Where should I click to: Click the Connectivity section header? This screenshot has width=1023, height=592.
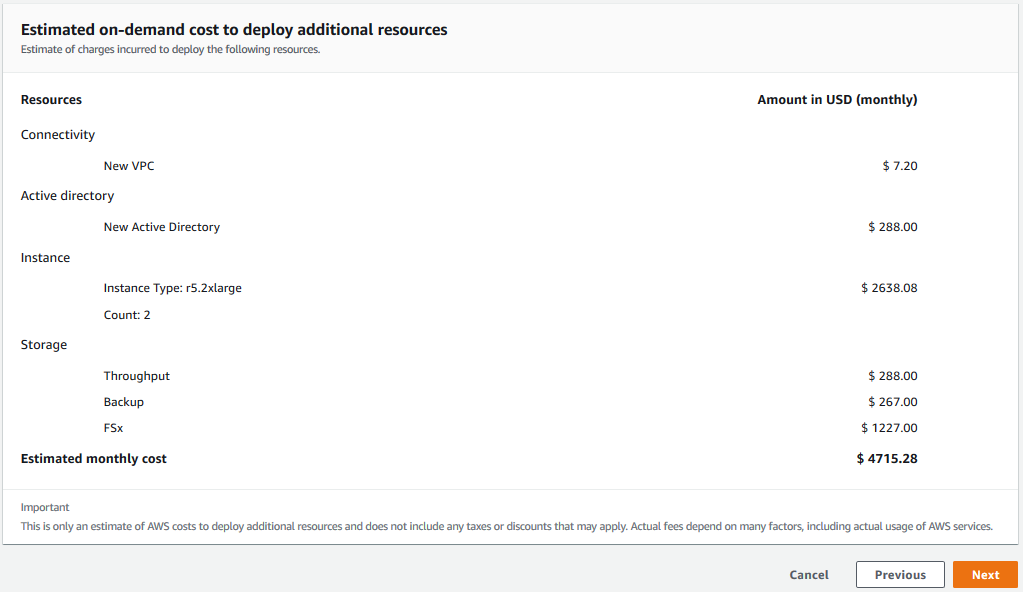click(57, 134)
